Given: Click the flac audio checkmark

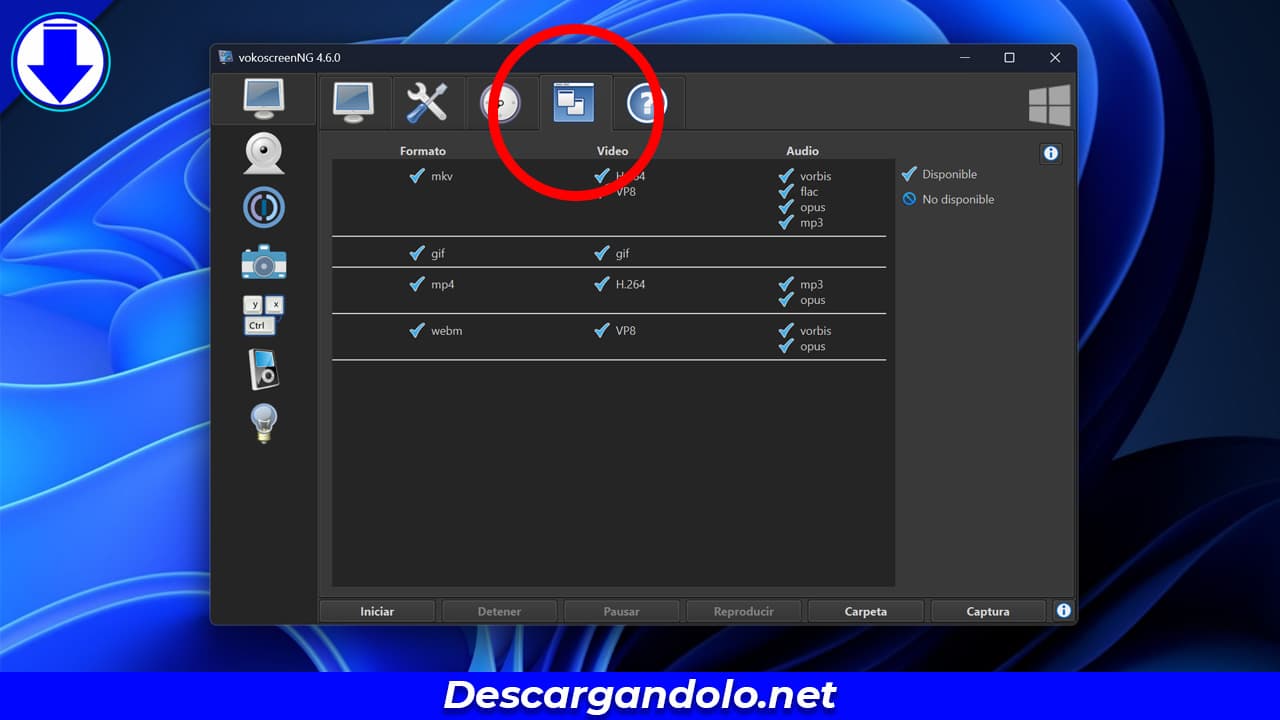Looking at the screenshot, I should click(786, 192).
